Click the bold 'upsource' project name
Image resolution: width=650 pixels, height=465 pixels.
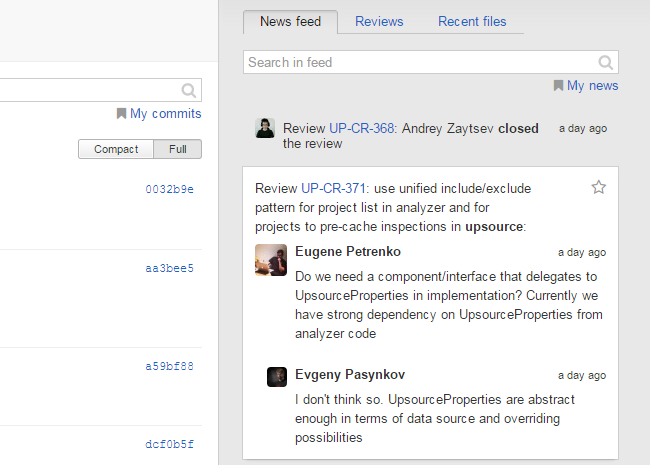494,227
